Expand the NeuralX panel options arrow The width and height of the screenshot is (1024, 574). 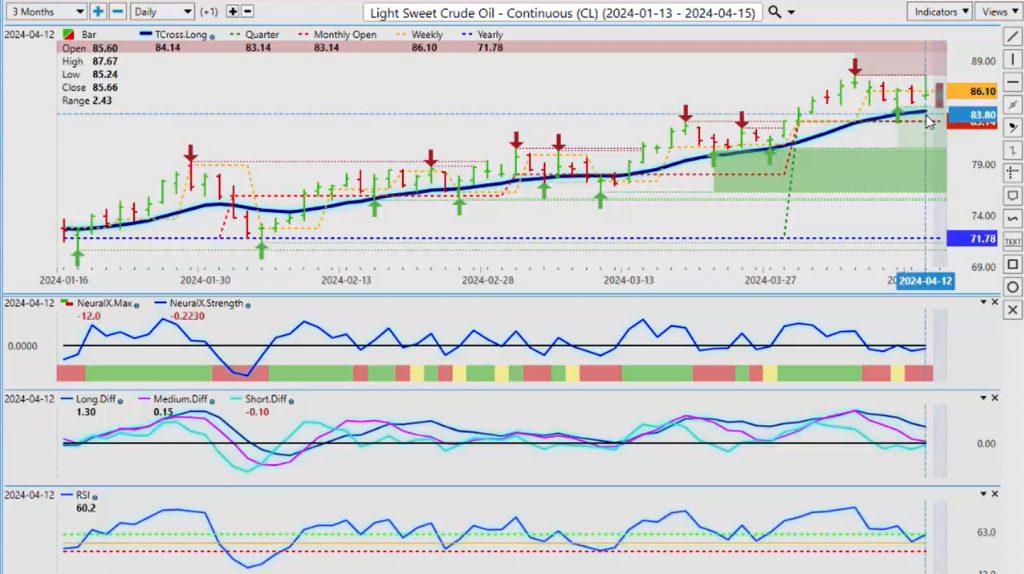pyautogui.click(x=983, y=302)
